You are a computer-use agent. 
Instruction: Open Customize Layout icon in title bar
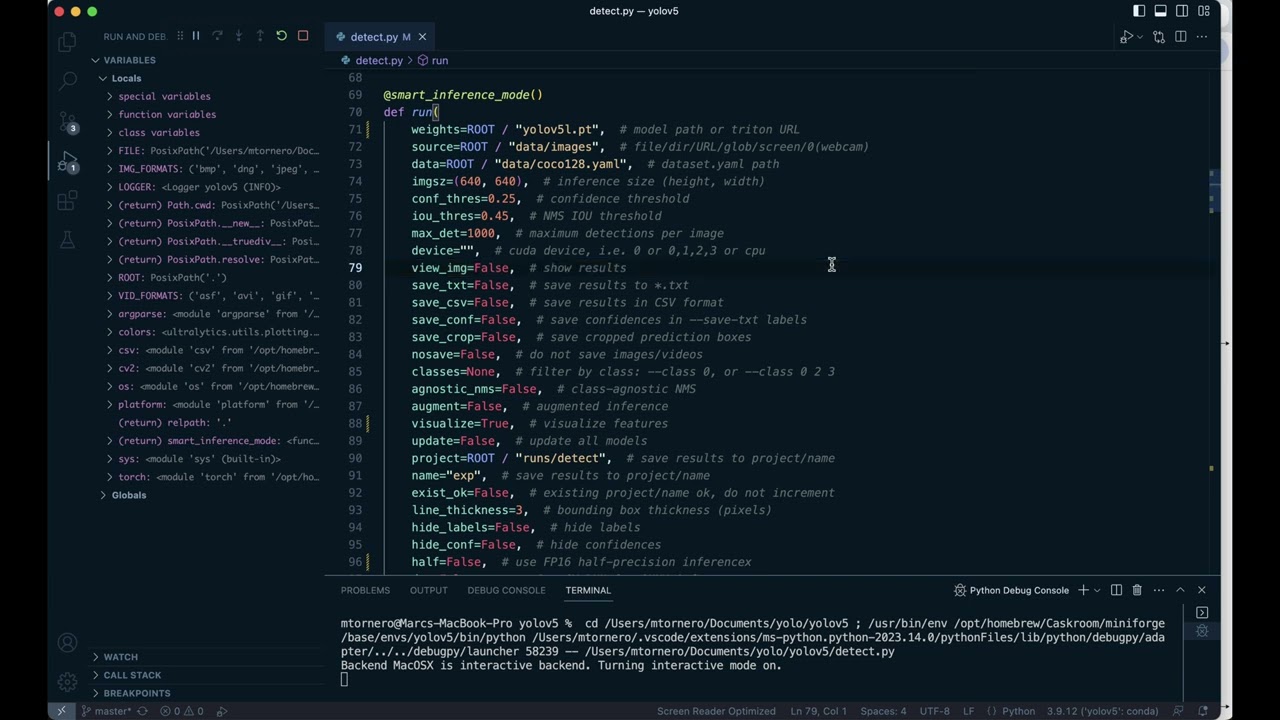[x=1204, y=11]
